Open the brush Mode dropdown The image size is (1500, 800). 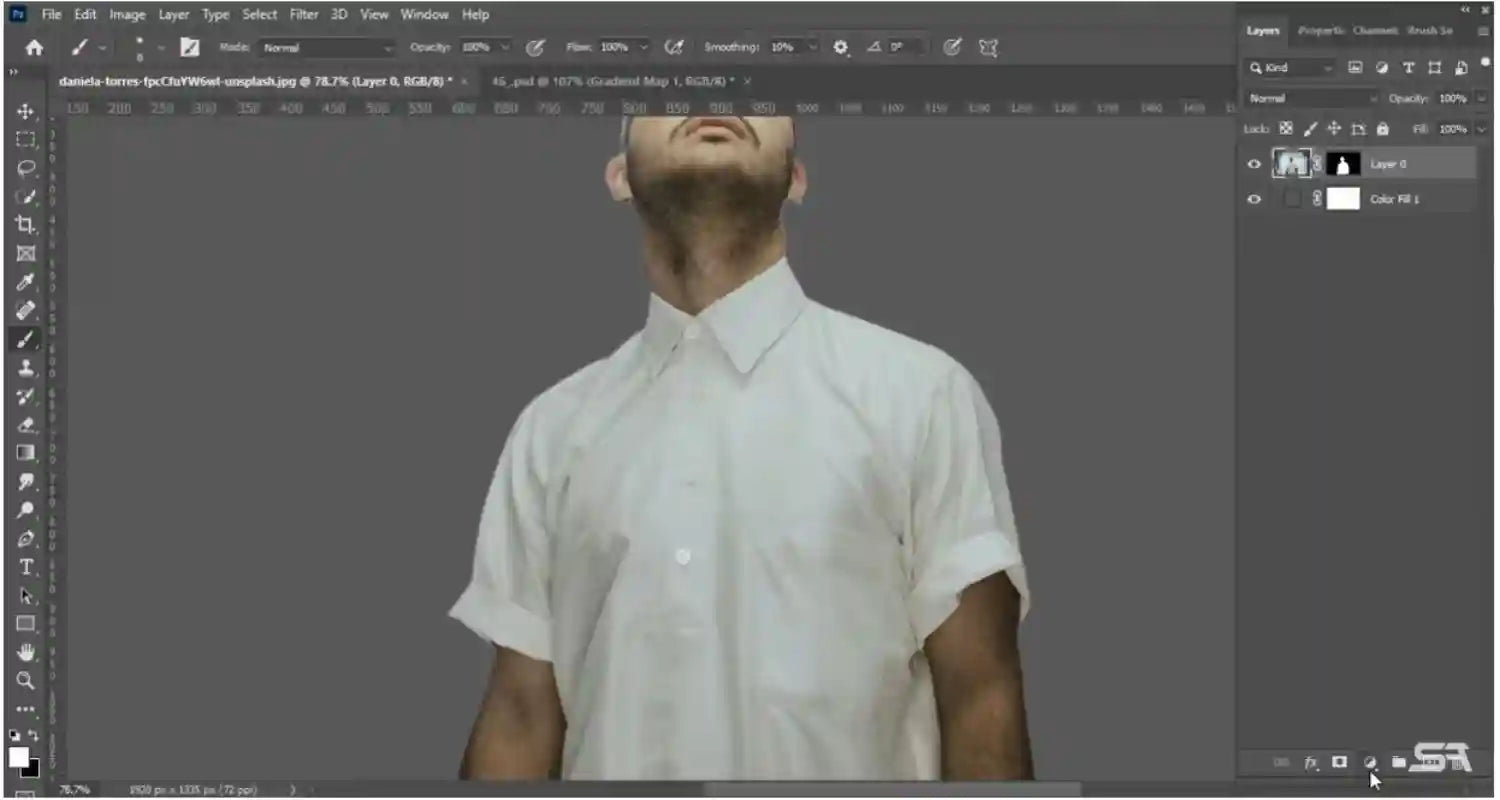(328, 47)
